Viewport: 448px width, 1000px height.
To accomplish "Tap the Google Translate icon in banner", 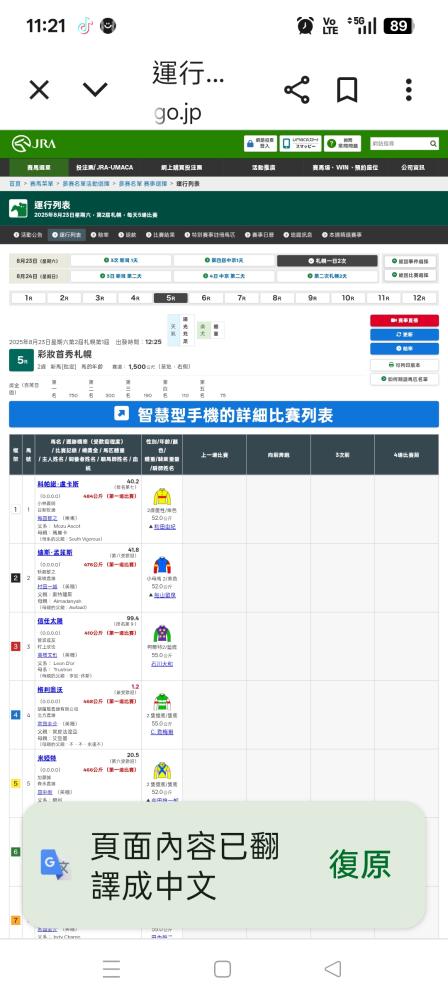I will (56, 865).
